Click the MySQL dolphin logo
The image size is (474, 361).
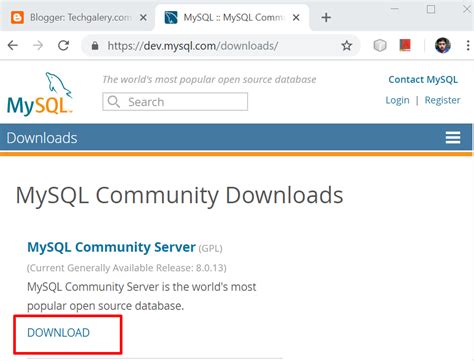(40, 94)
